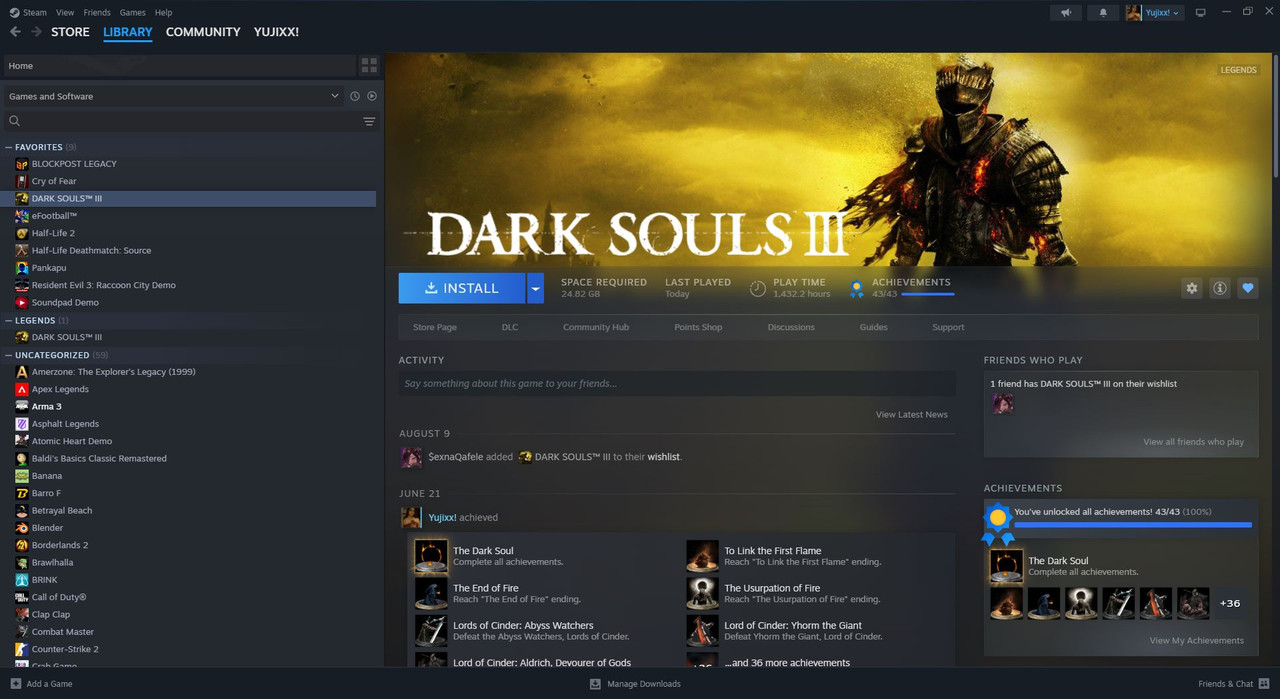Click the Soundpad Demo icon
1280x699 pixels.
22,302
